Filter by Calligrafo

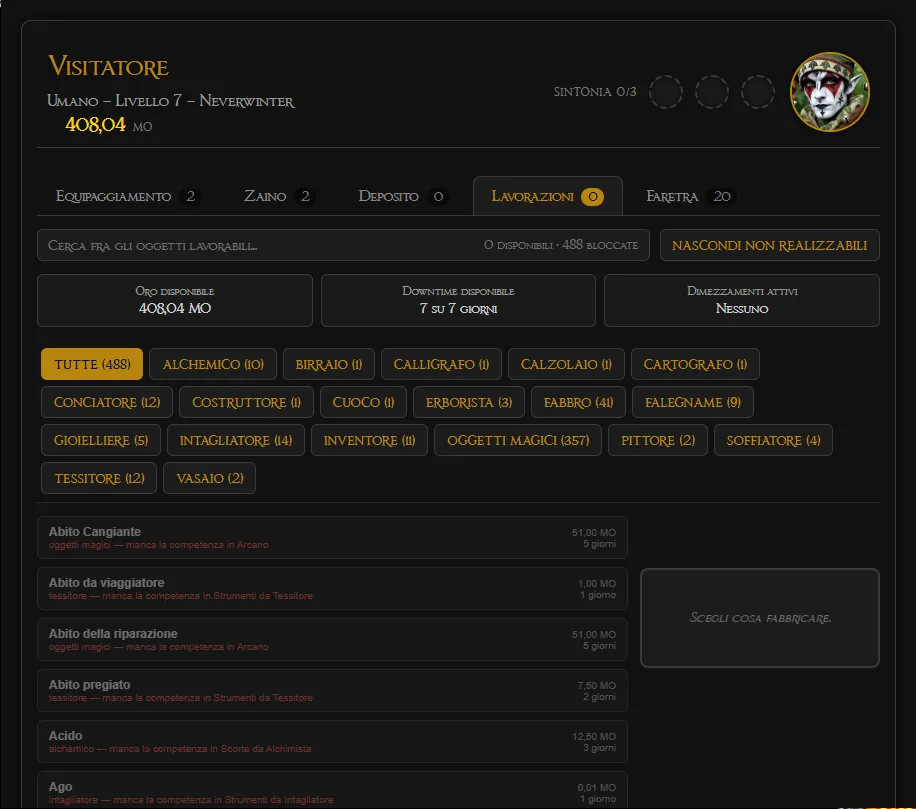(x=442, y=364)
